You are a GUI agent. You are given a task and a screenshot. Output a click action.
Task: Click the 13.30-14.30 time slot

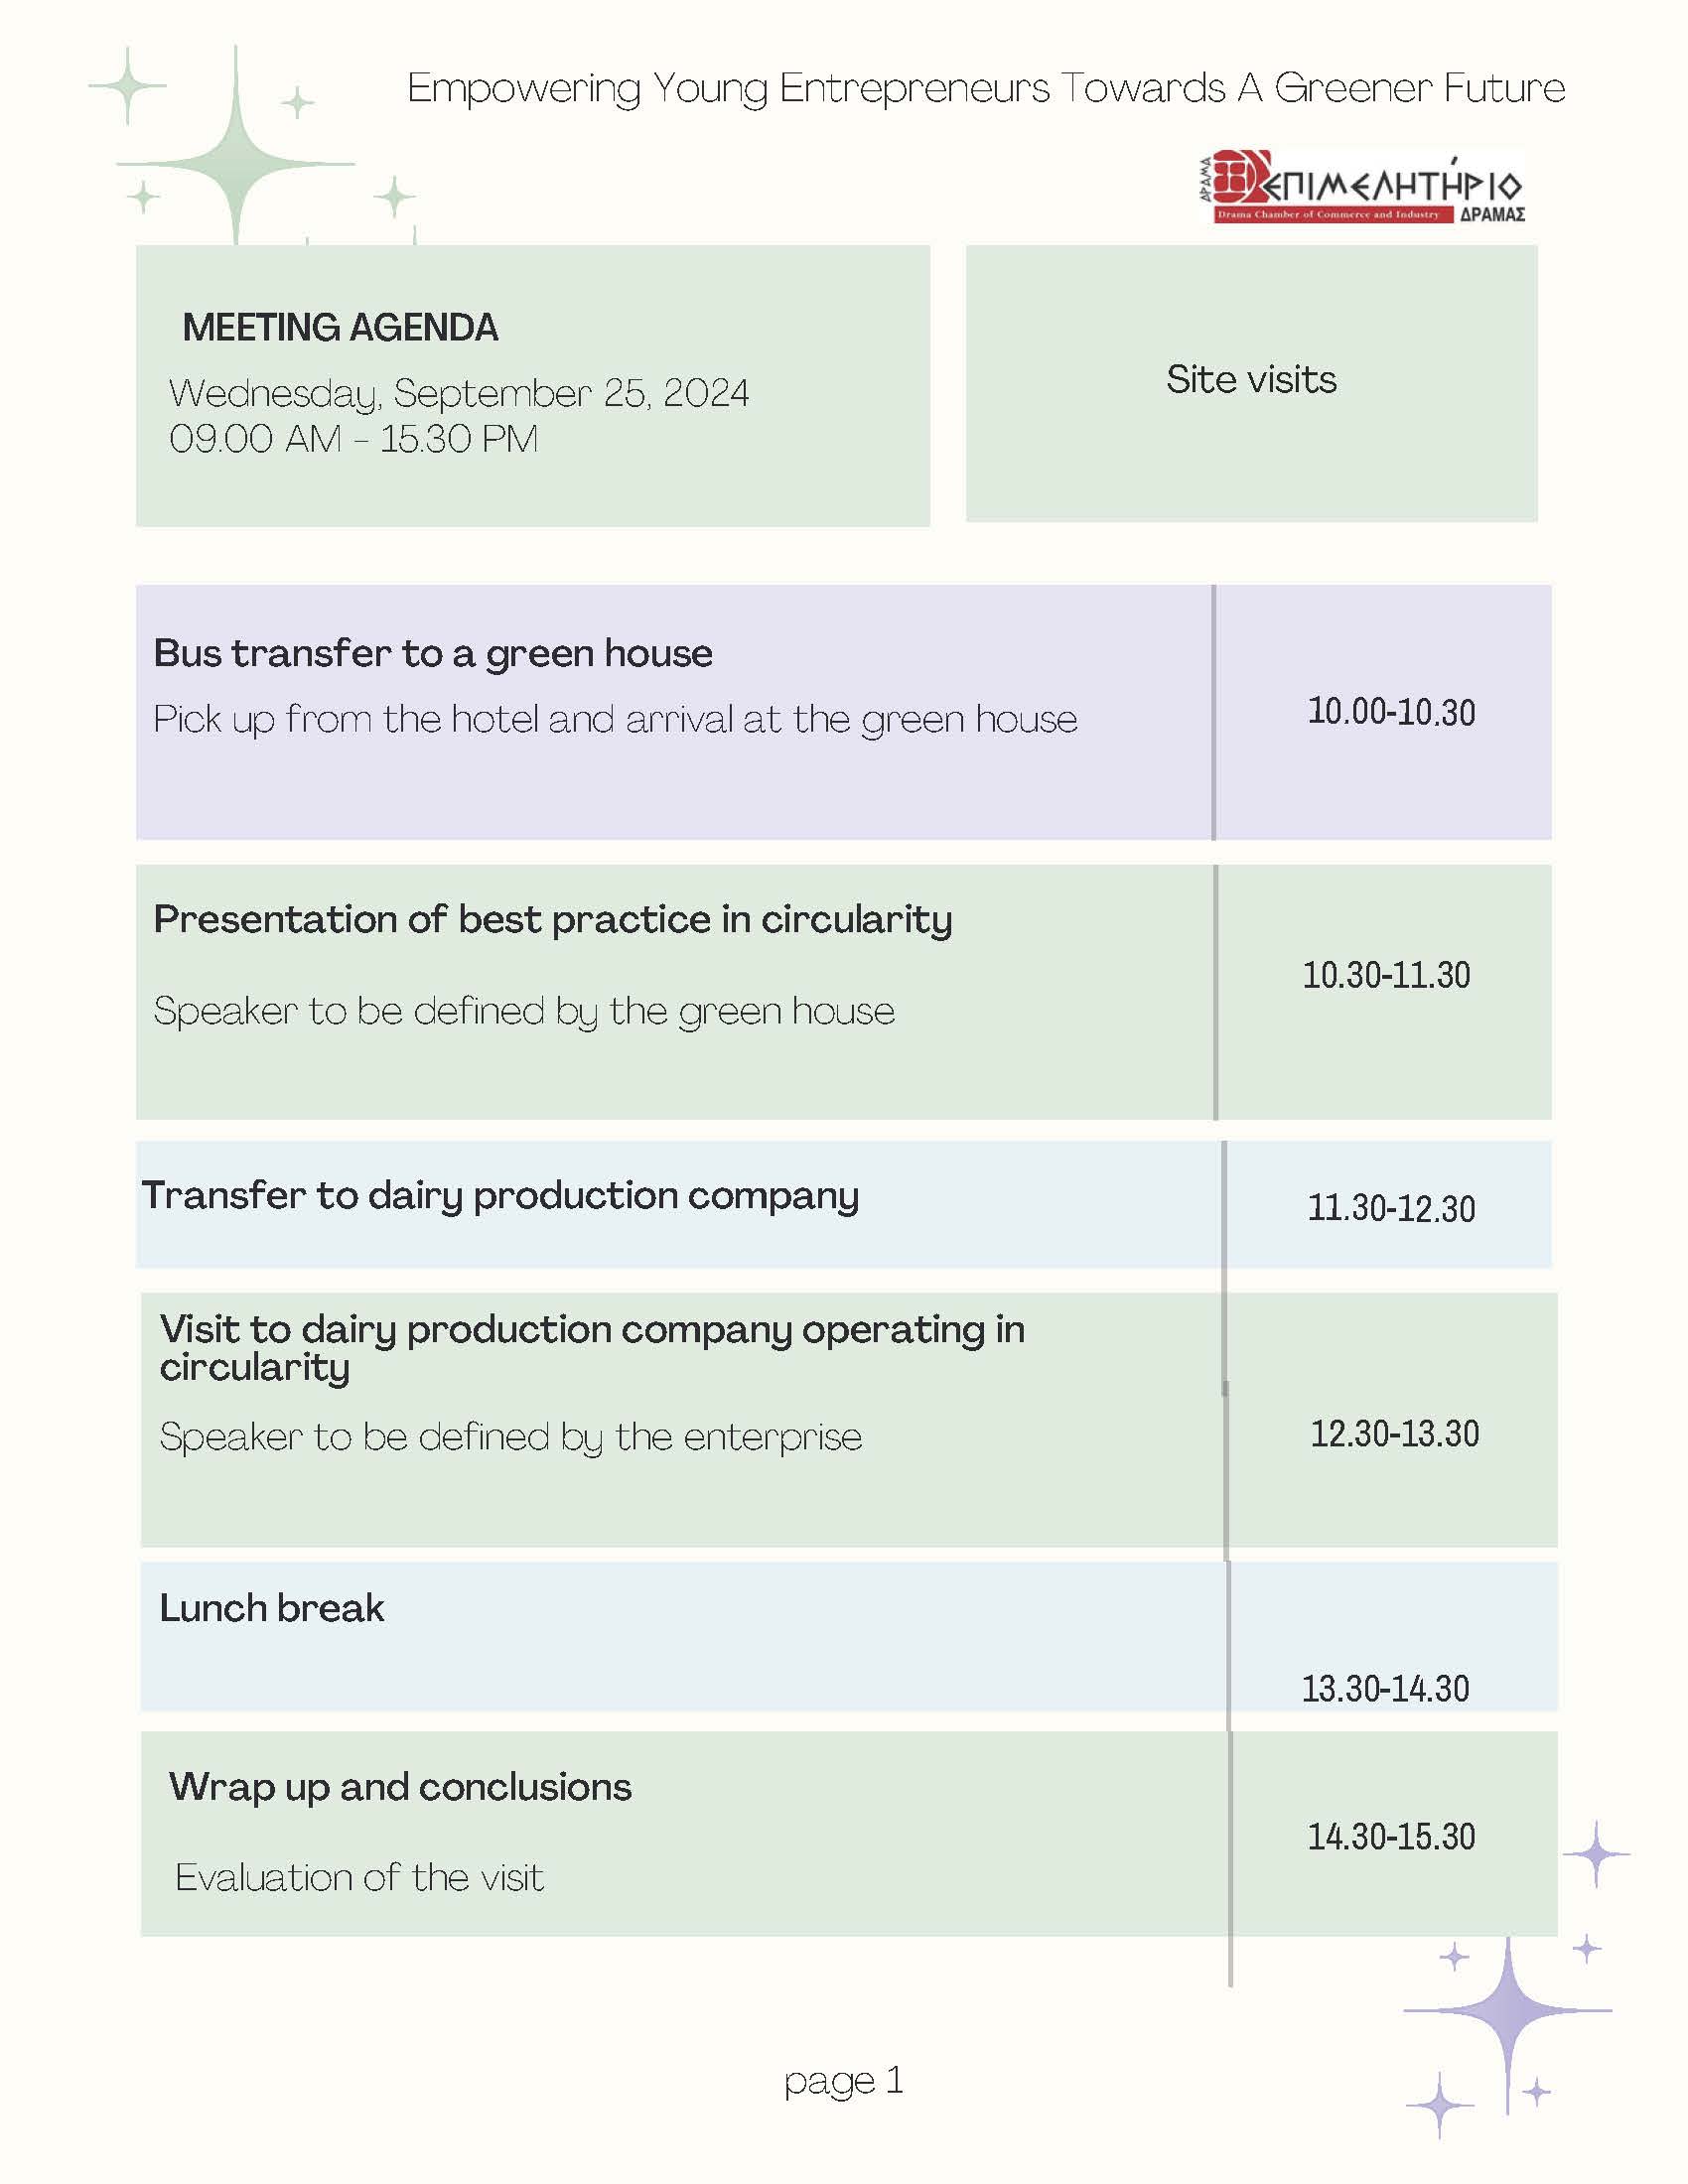(x=1385, y=1689)
